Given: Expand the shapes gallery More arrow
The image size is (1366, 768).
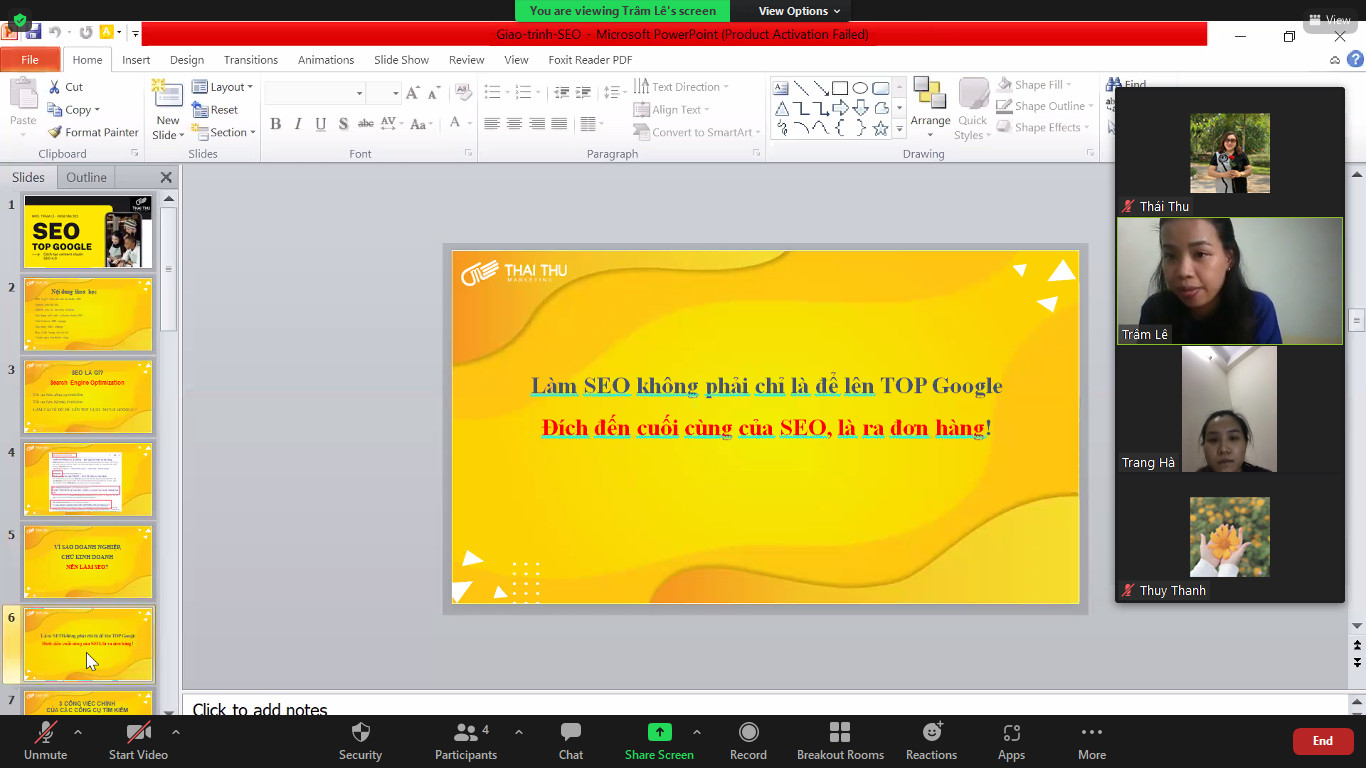Looking at the screenshot, I should coord(899,129).
